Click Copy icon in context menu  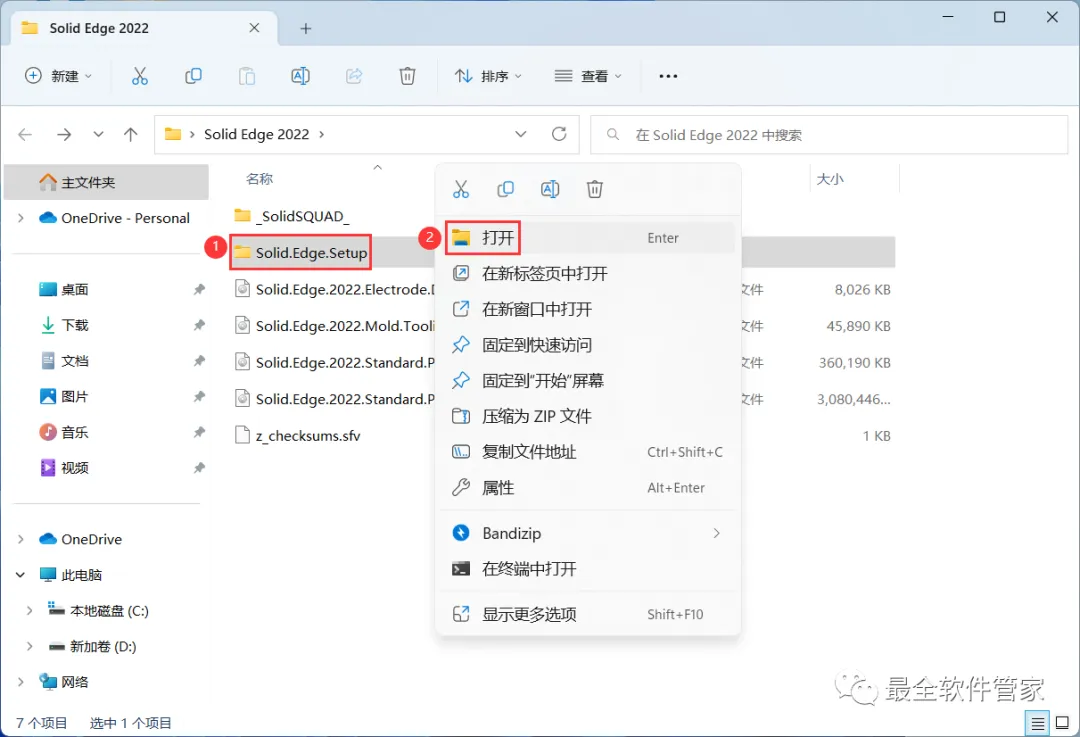[x=506, y=189]
